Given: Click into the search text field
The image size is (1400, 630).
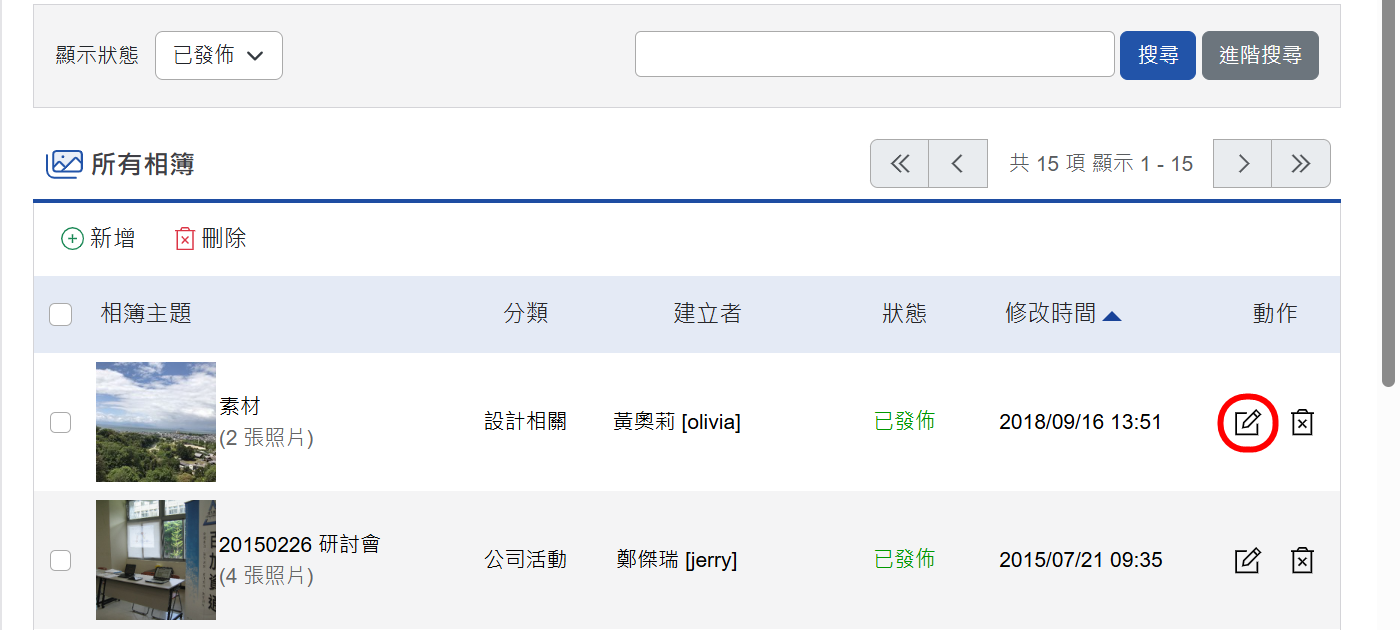Looking at the screenshot, I should tap(875, 54).
